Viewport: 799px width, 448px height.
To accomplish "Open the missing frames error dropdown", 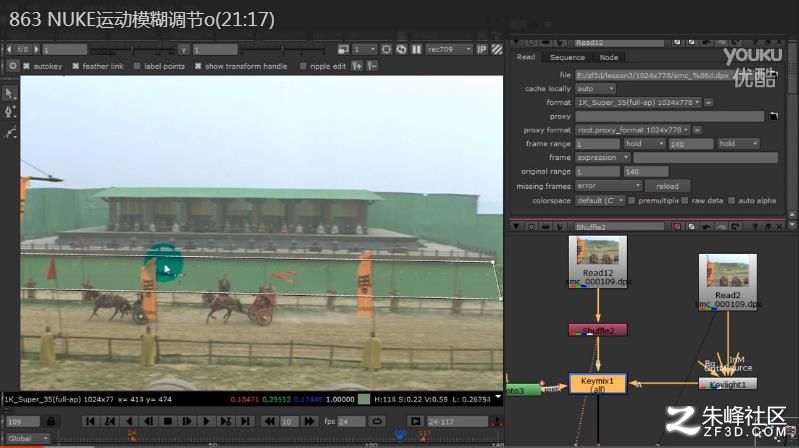I will click(x=608, y=186).
